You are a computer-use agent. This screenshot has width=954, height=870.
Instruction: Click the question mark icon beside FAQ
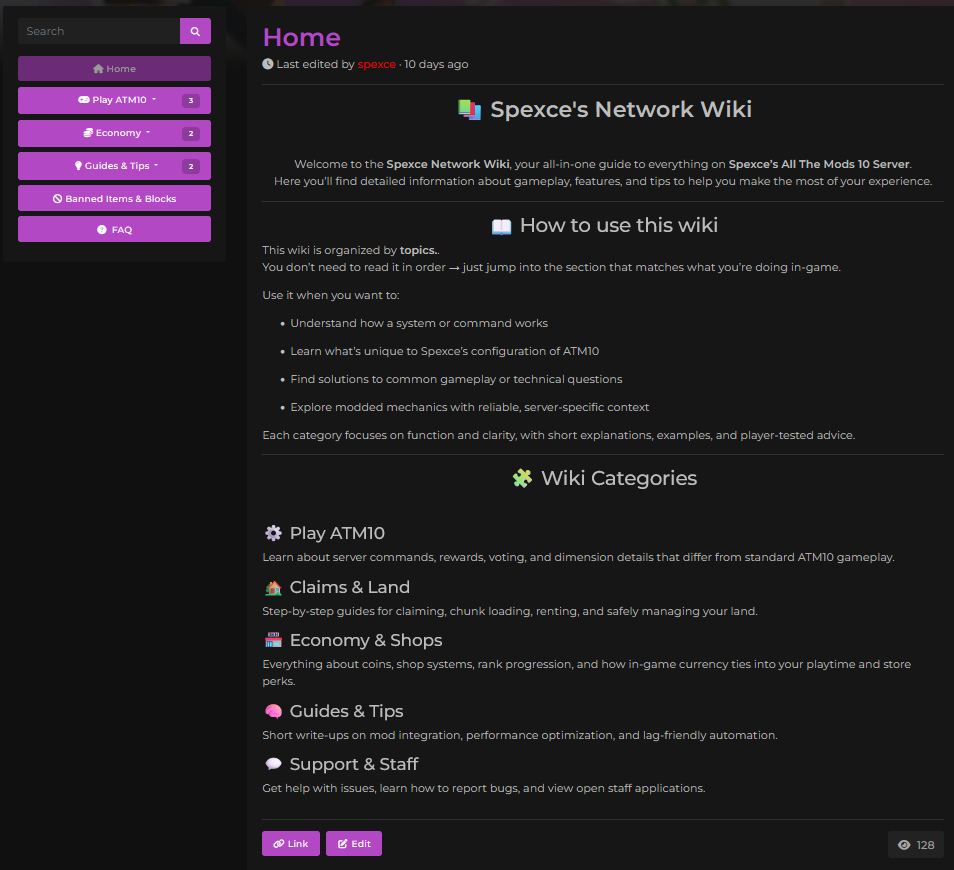point(102,230)
